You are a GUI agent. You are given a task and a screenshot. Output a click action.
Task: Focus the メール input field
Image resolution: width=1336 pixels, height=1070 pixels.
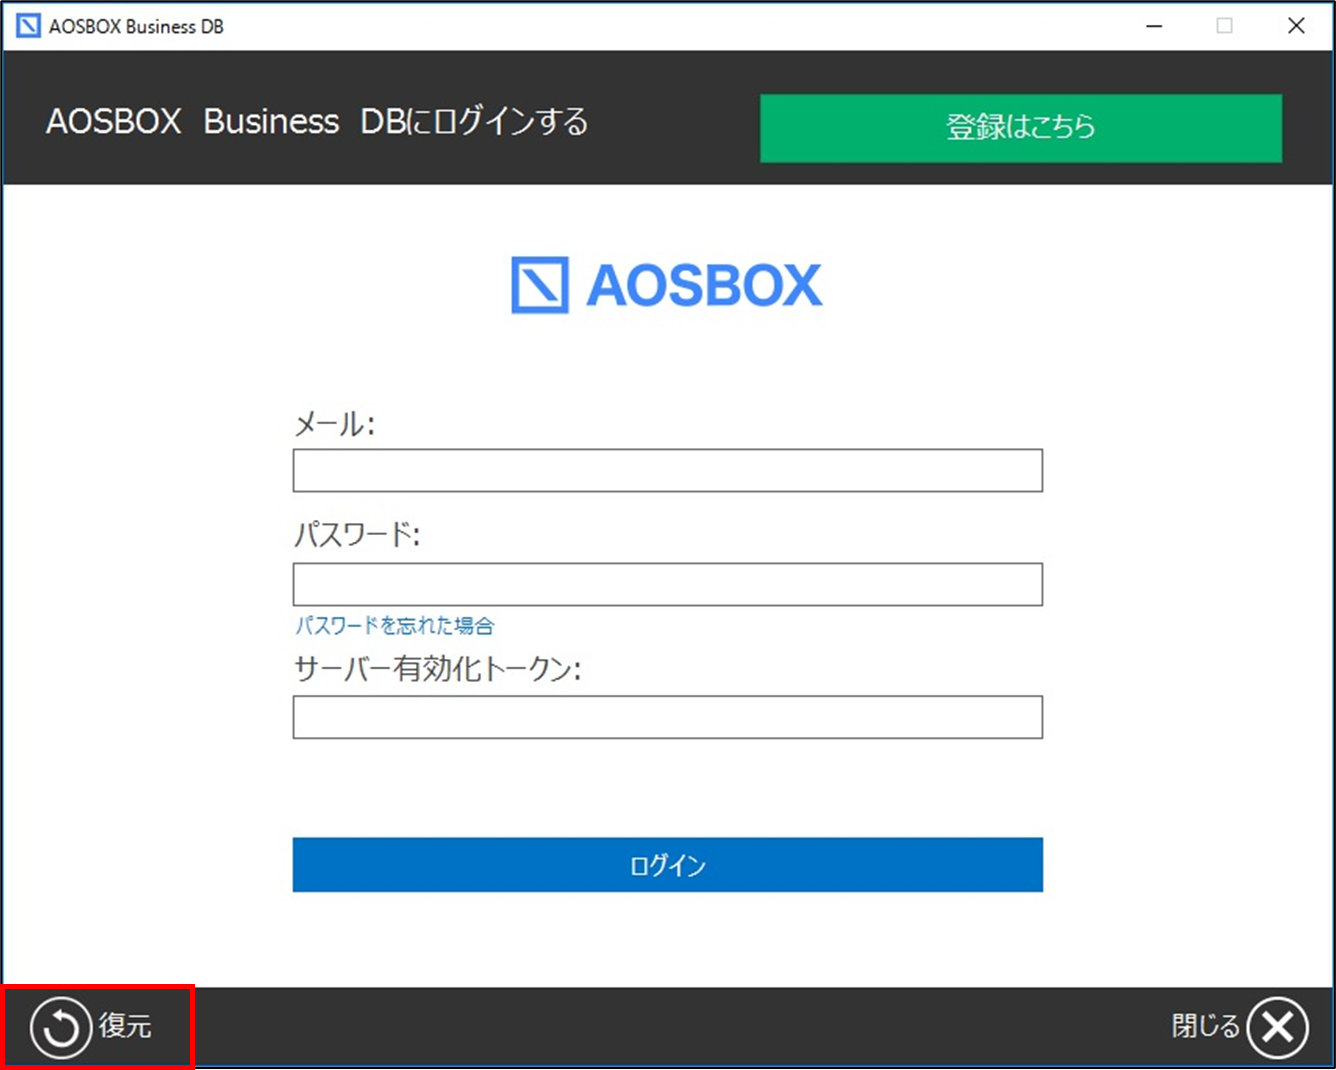(667, 470)
